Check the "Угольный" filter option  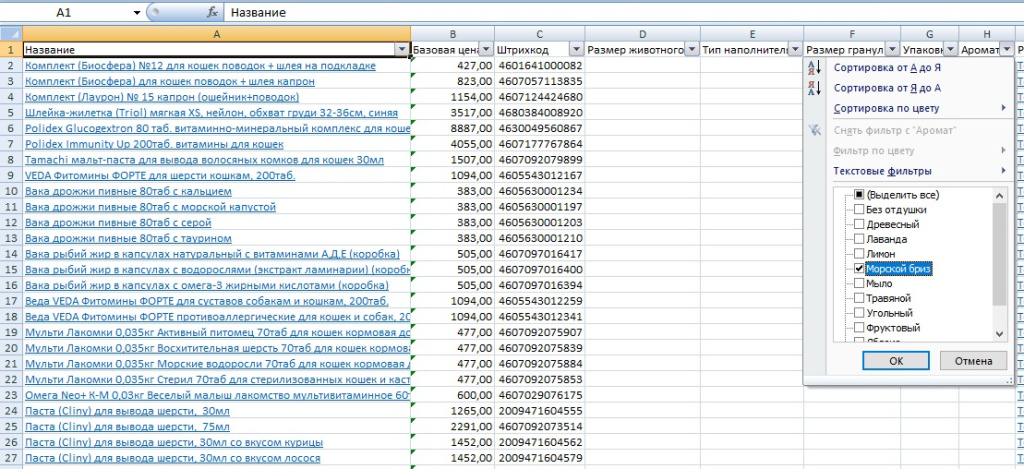click(859, 313)
